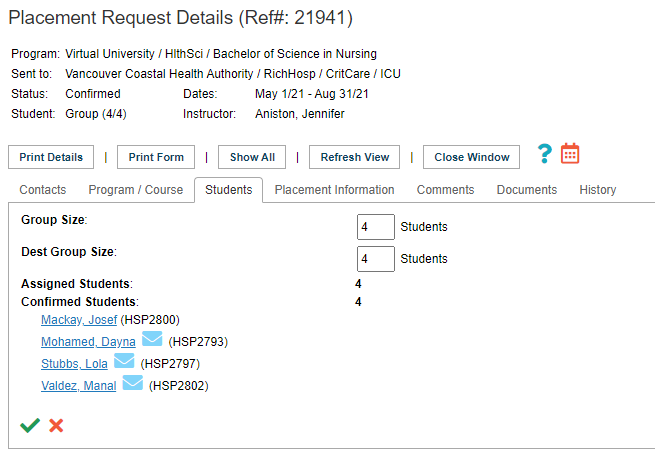Refresh the view with Refresh View
The height and width of the screenshot is (457, 655).
[x=354, y=157]
